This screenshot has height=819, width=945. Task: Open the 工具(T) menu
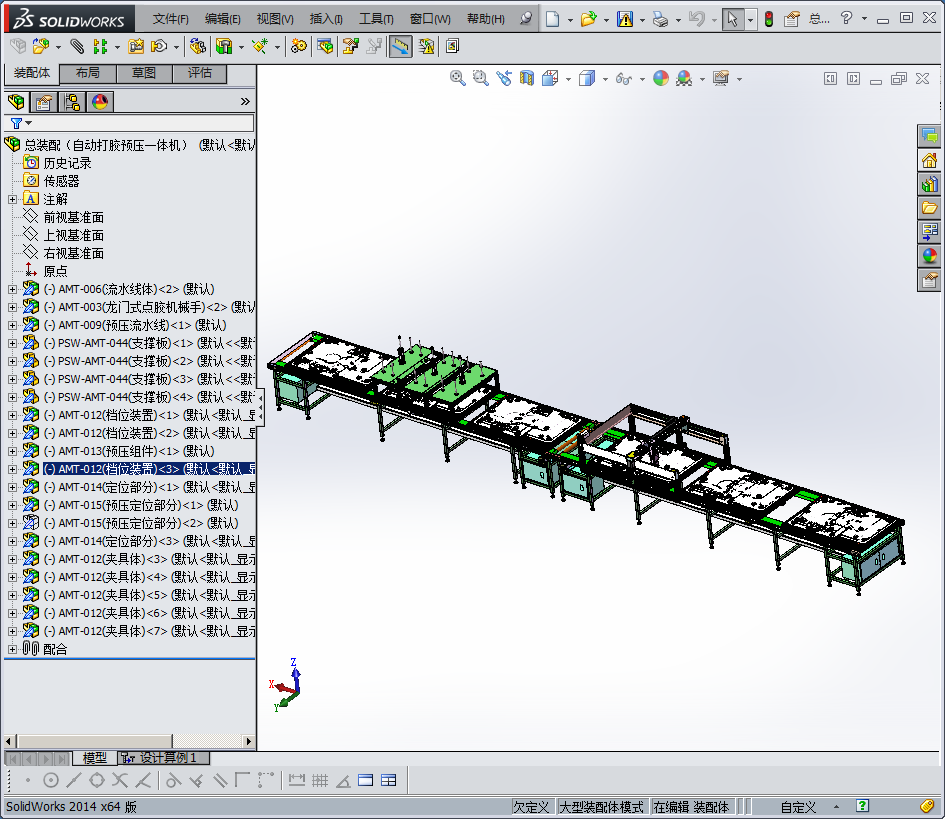point(376,19)
